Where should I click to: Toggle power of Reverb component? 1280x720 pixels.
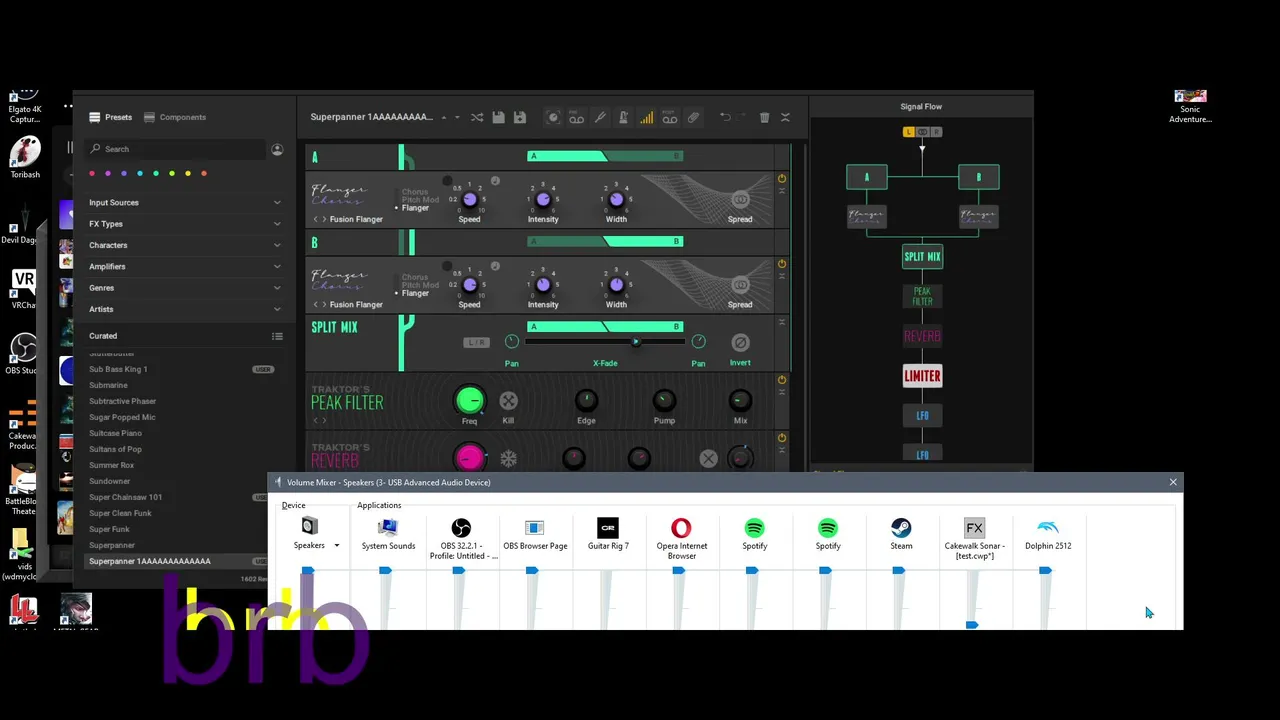[x=782, y=438]
